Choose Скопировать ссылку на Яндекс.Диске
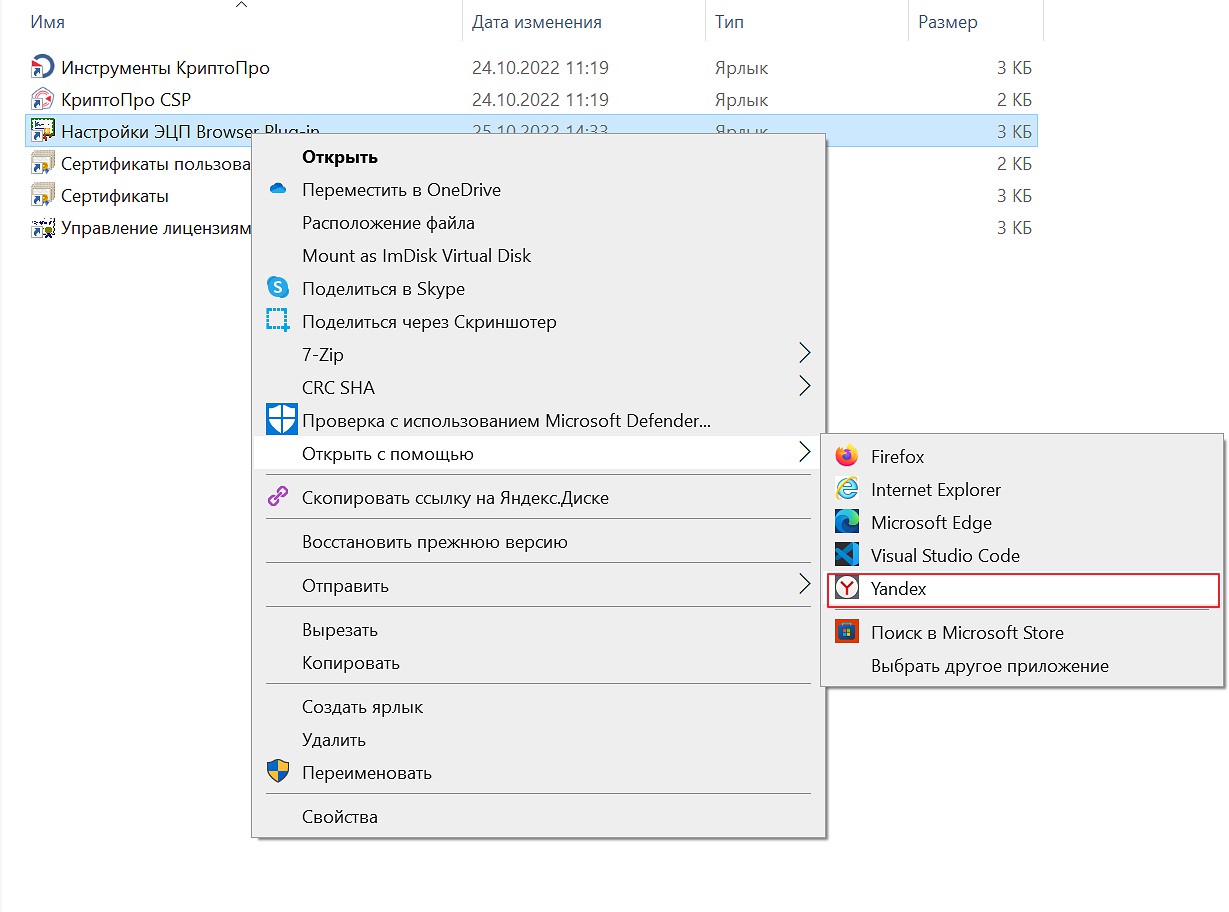The width and height of the screenshot is (1229, 912). click(x=538, y=498)
